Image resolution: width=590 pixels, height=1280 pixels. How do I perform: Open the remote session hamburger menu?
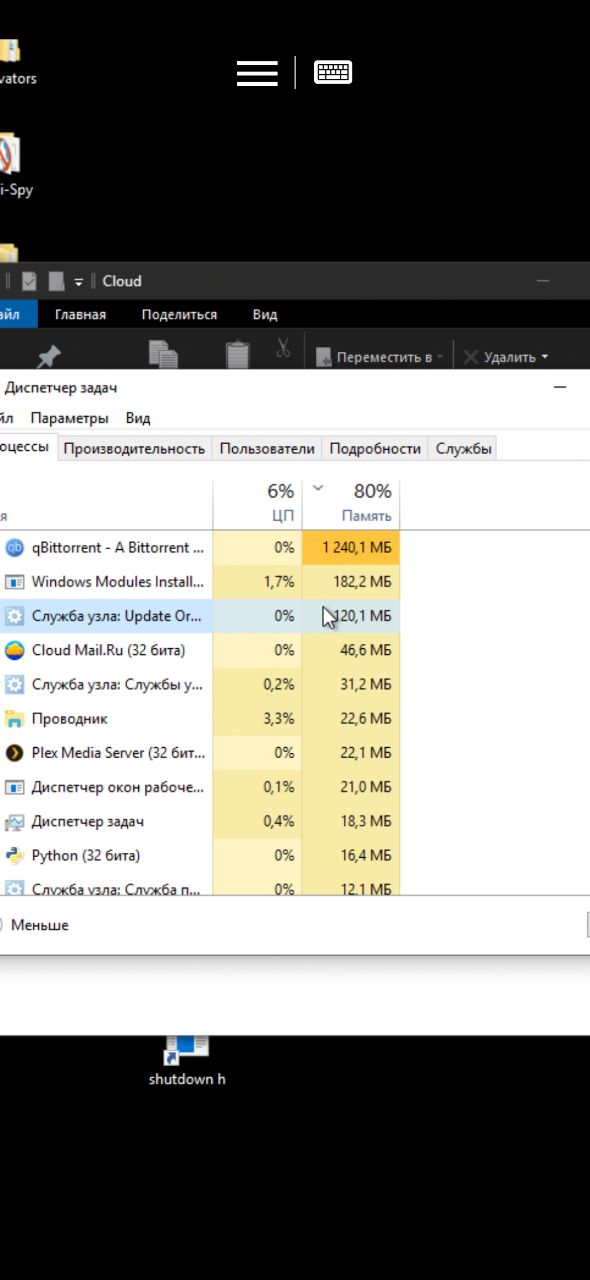click(x=257, y=73)
